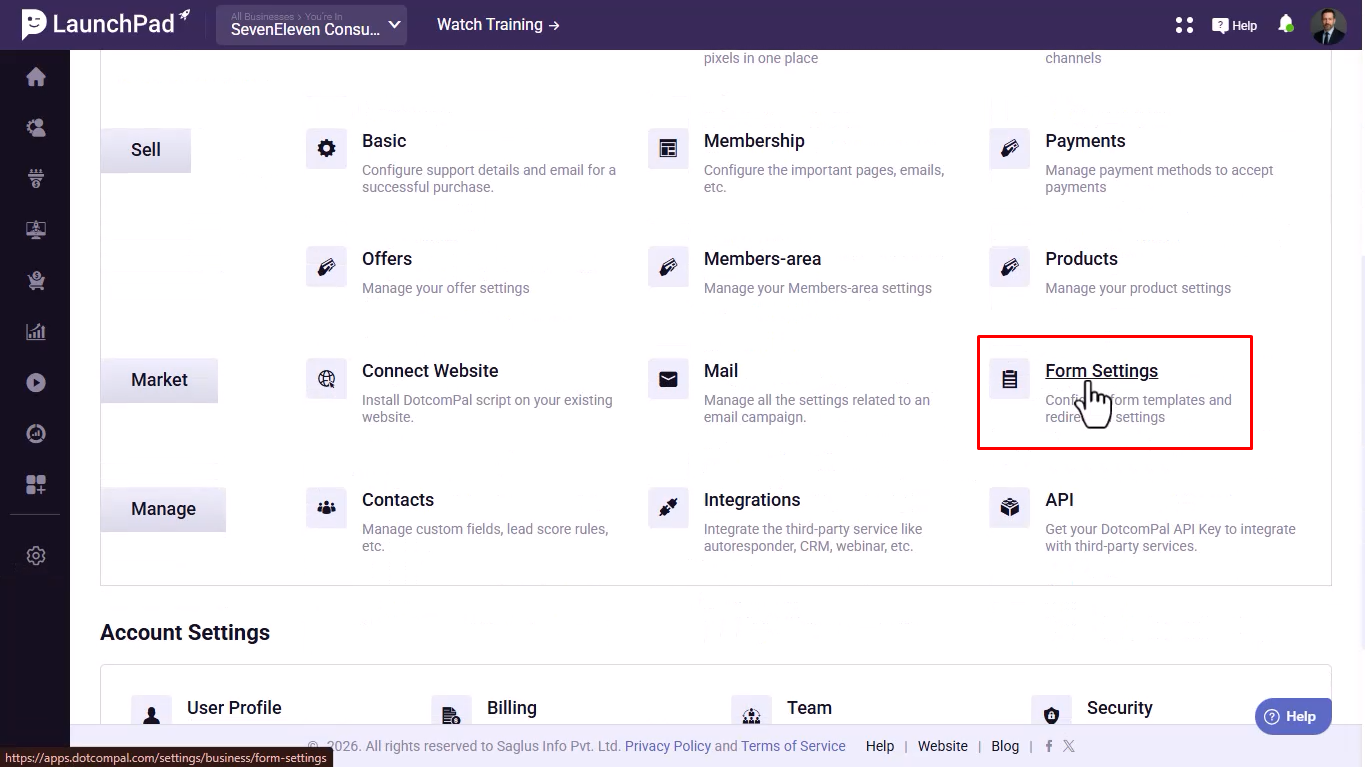Screen dimensions: 1365x767
Task: Open the Billing account link
Action: click(512, 708)
